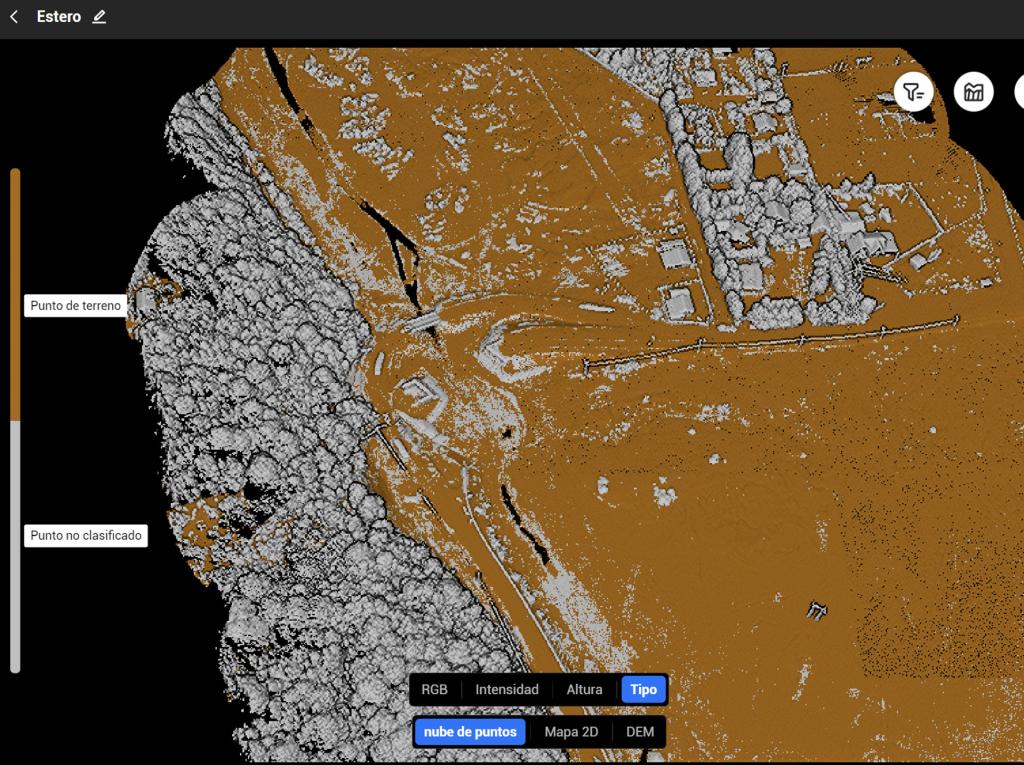
Task: Switch point coloring to RGB
Action: pos(434,689)
